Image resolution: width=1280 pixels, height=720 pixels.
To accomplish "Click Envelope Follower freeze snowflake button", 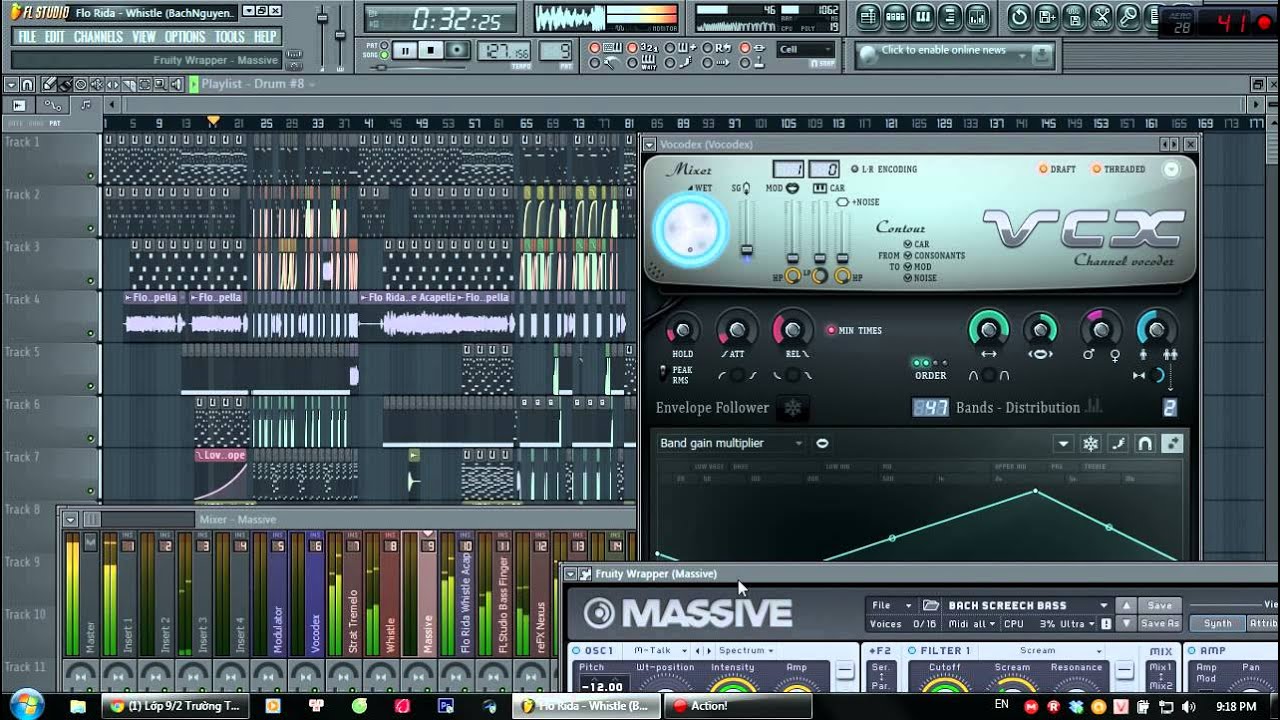I will pyautogui.click(x=792, y=408).
